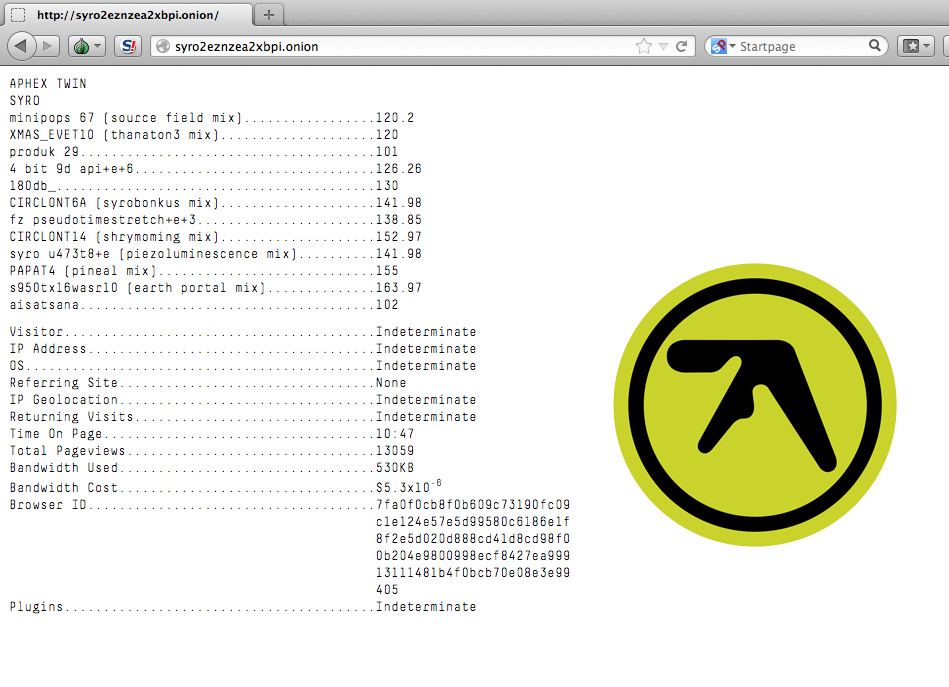
Task: Click the magnifying glass to search Startpage
Action: 877,45
